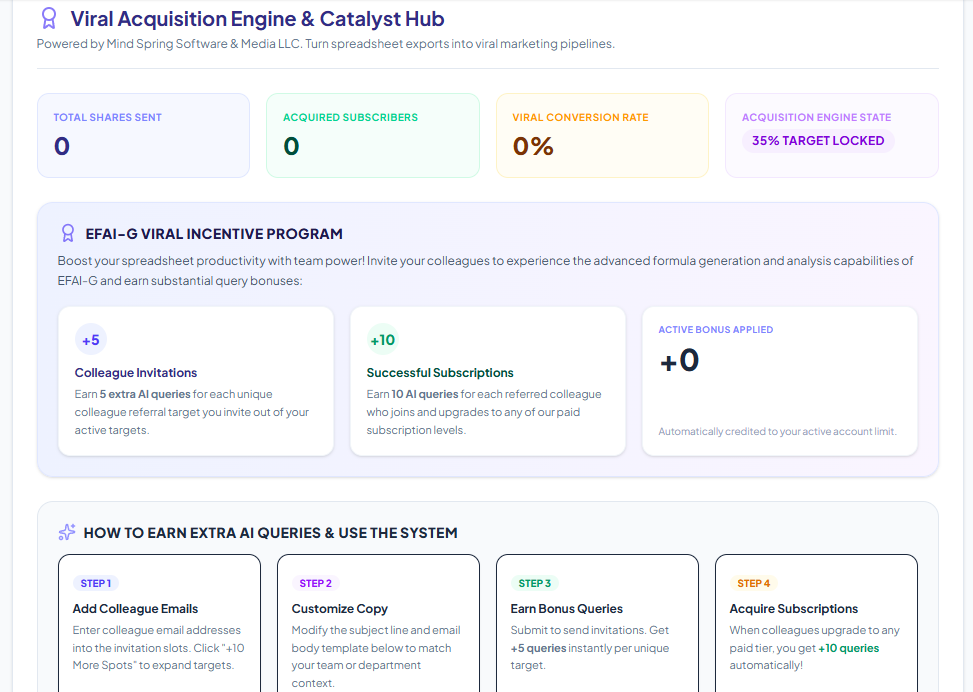The height and width of the screenshot is (692, 973).
Task: Click the Add Colleague Emails step title
Action: click(x=135, y=609)
